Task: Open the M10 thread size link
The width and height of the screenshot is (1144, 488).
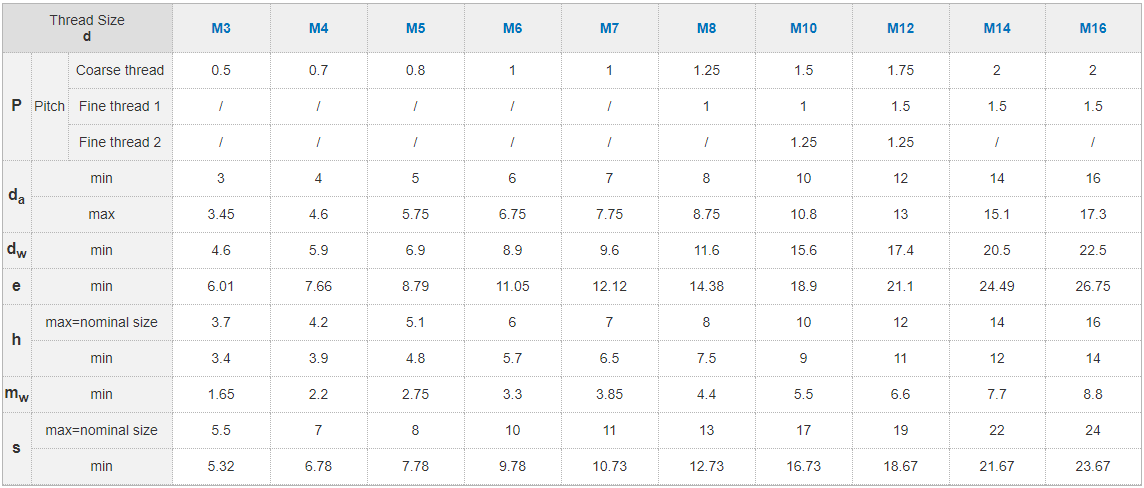Action: (x=803, y=28)
